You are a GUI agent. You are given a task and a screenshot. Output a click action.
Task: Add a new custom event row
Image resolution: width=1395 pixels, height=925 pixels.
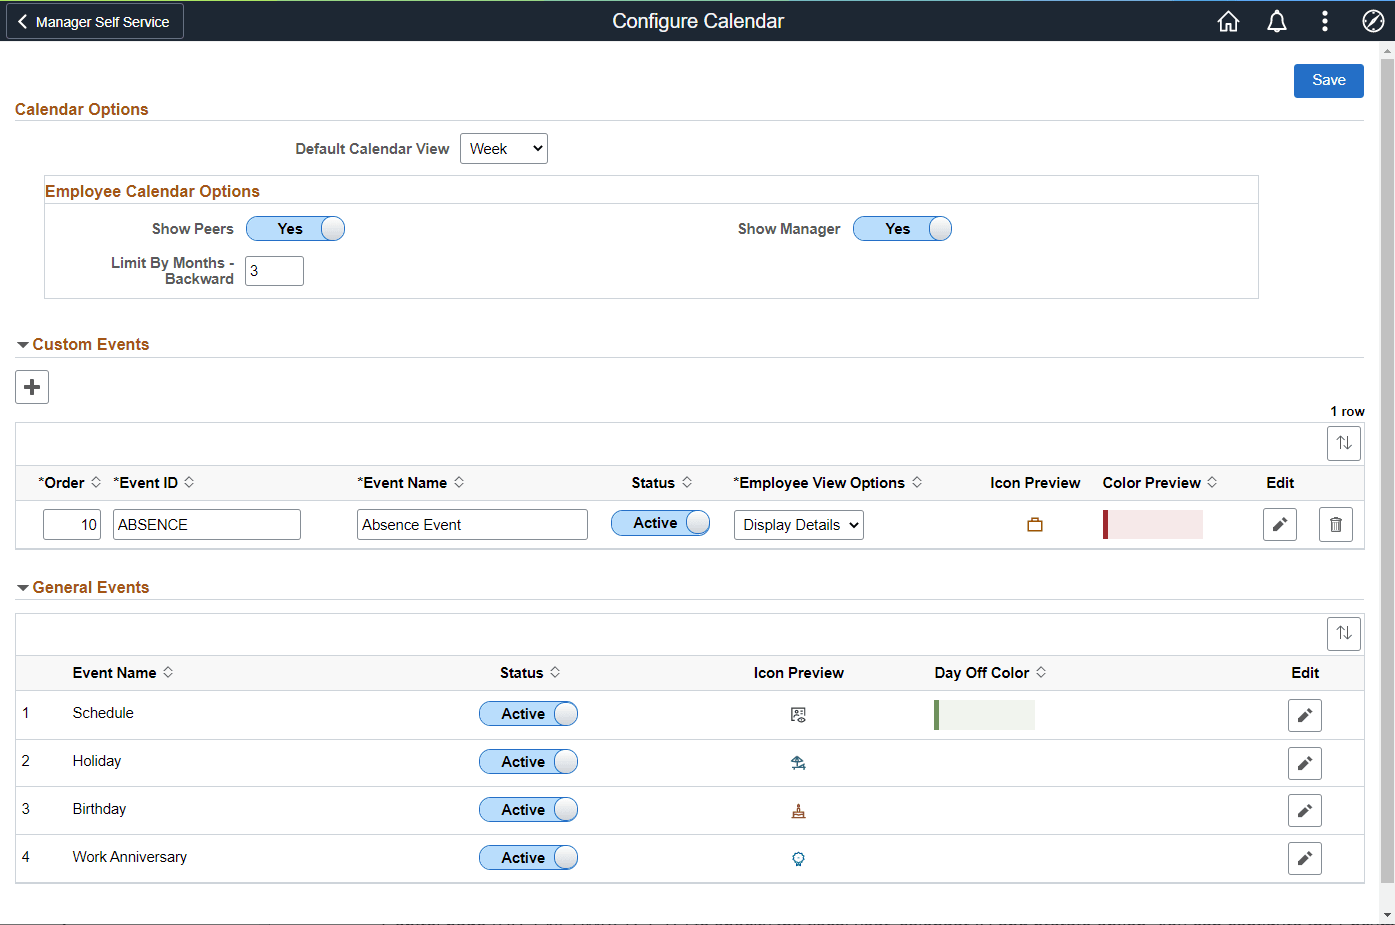[31, 387]
